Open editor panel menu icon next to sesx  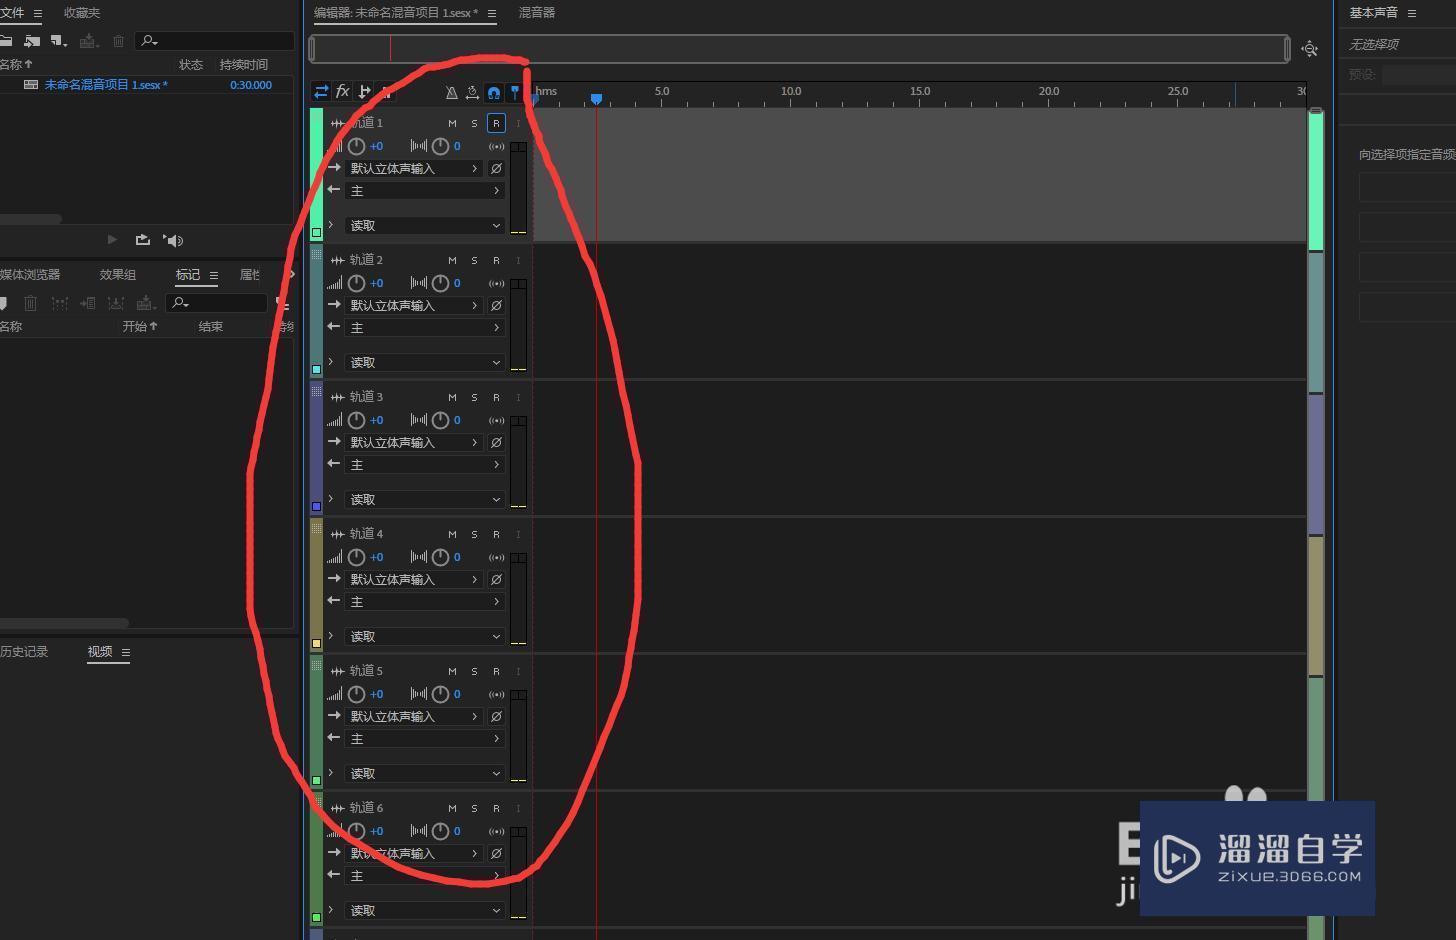(x=491, y=14)
